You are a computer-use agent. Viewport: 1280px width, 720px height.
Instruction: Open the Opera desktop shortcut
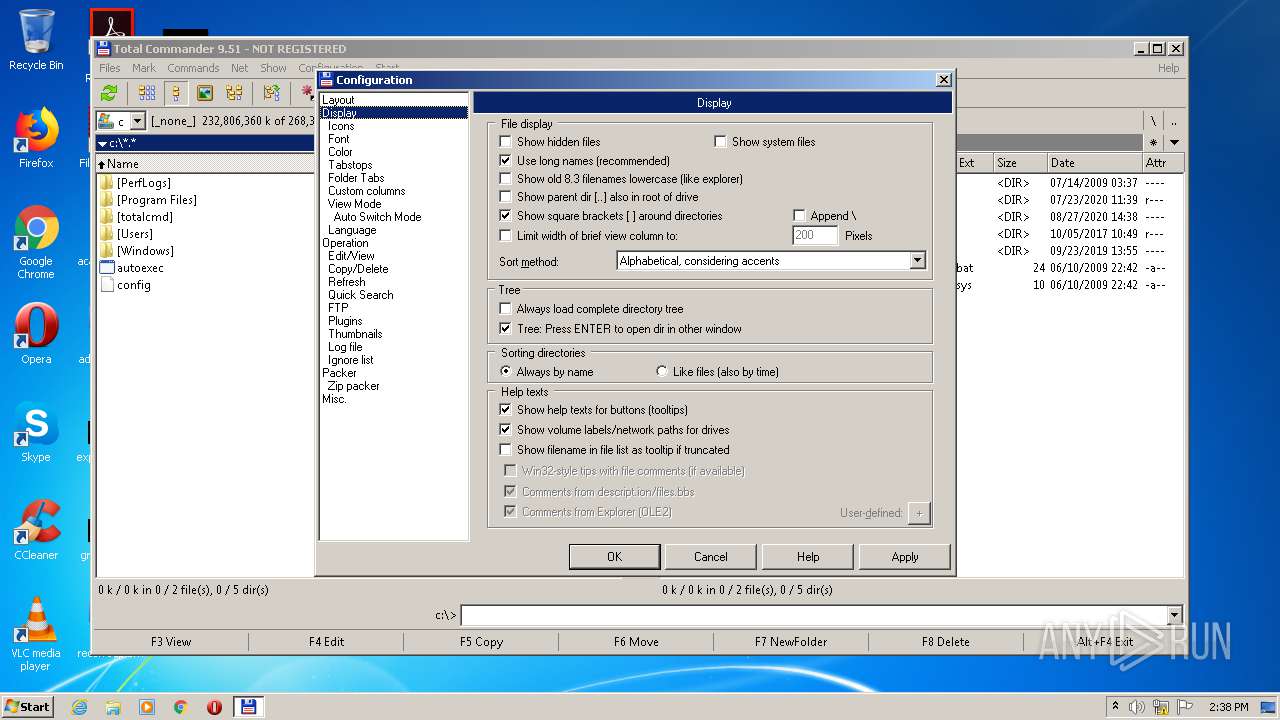pos(36,334)
